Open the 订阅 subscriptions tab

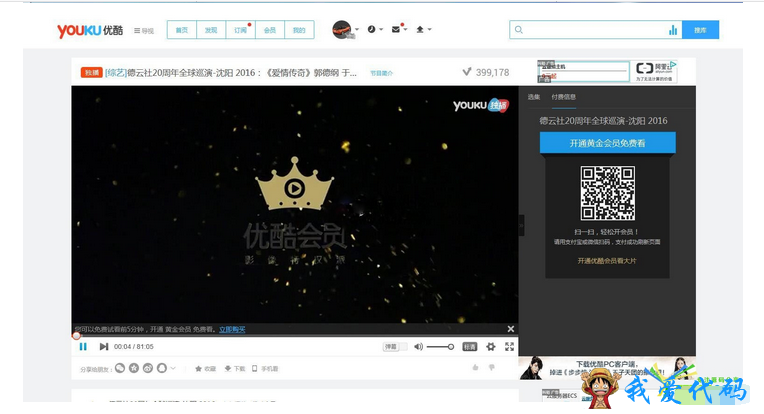click(240, 30)
